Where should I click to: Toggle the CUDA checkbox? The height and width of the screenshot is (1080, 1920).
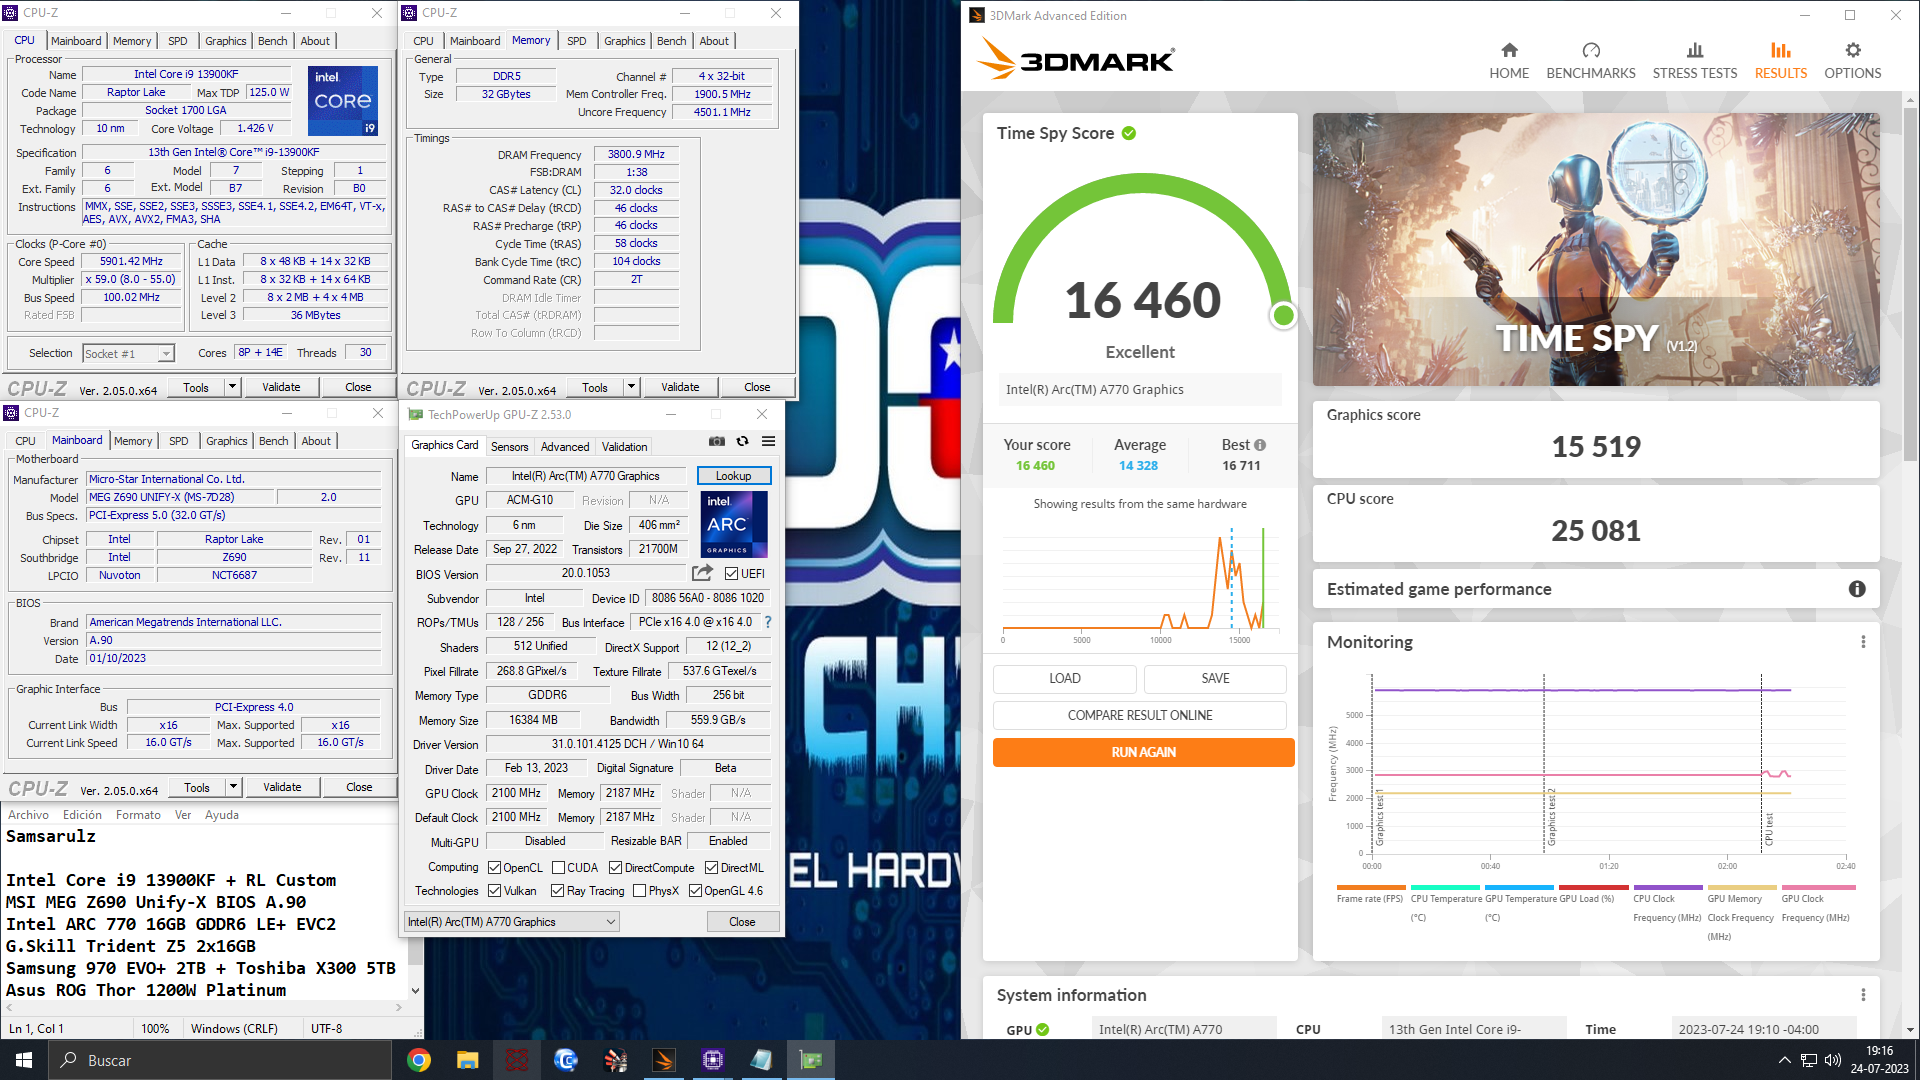[558, 868]
